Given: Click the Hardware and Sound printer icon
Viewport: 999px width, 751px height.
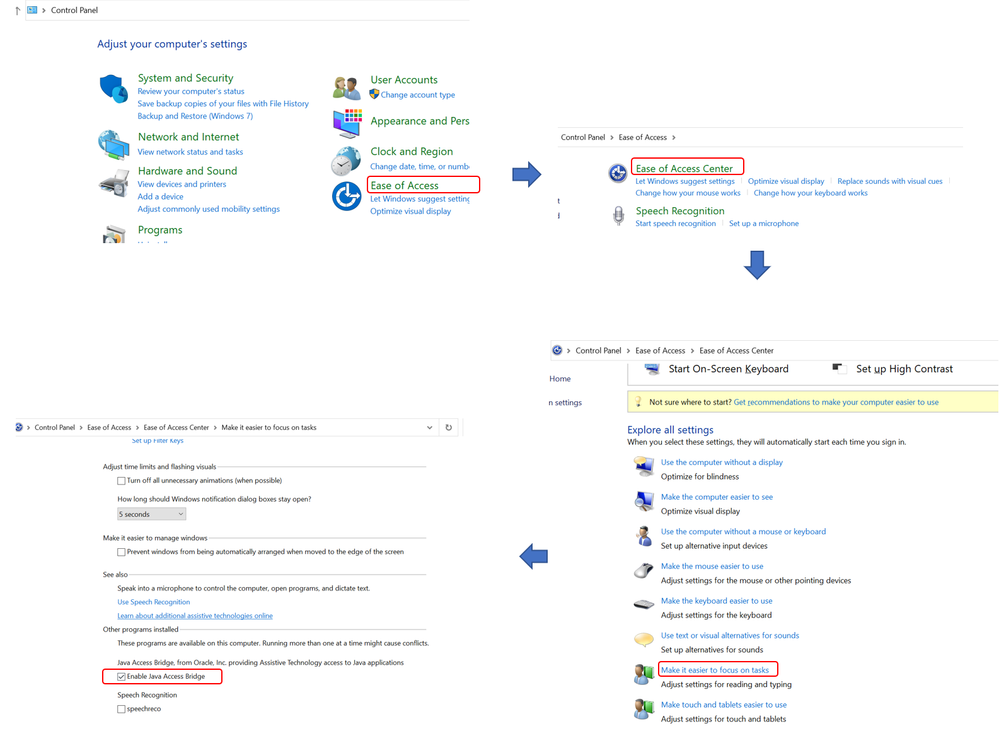Looking at the screenshot, I should click(113, 183).
